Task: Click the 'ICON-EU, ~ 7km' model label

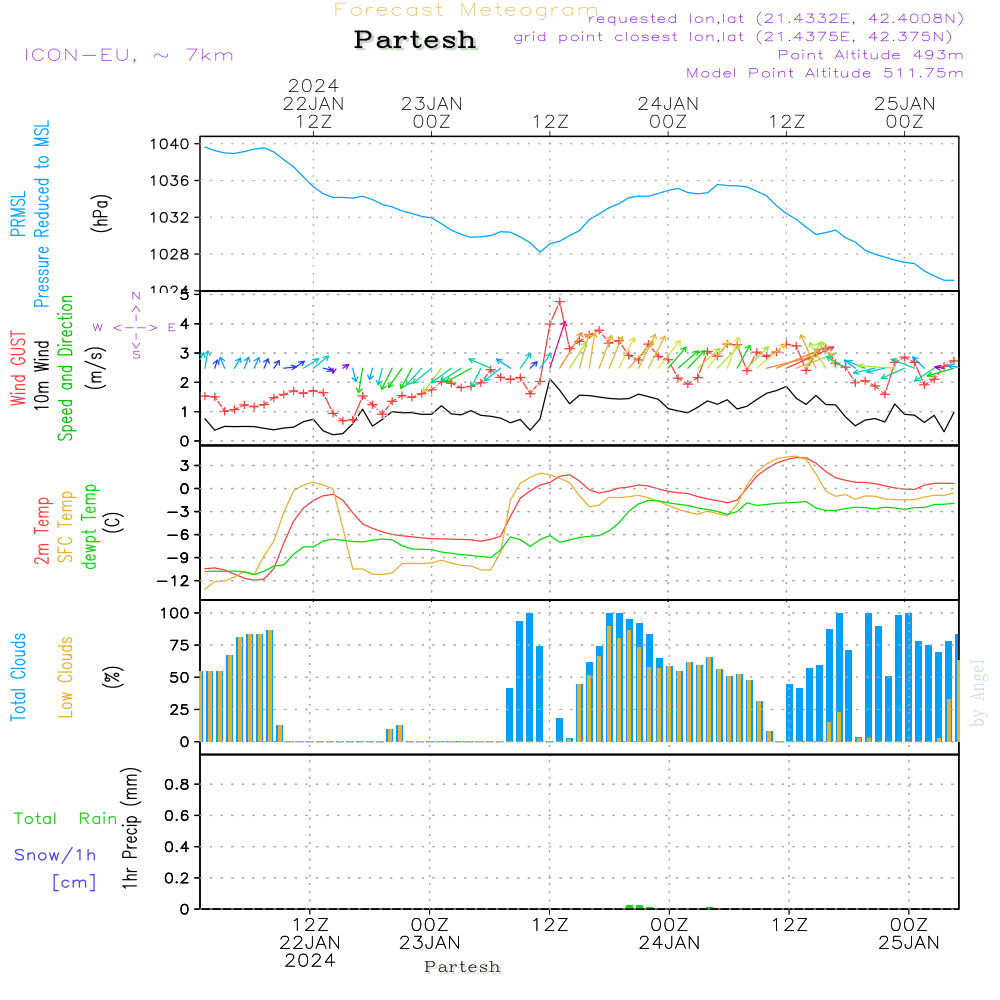Action: pos(129,55)
